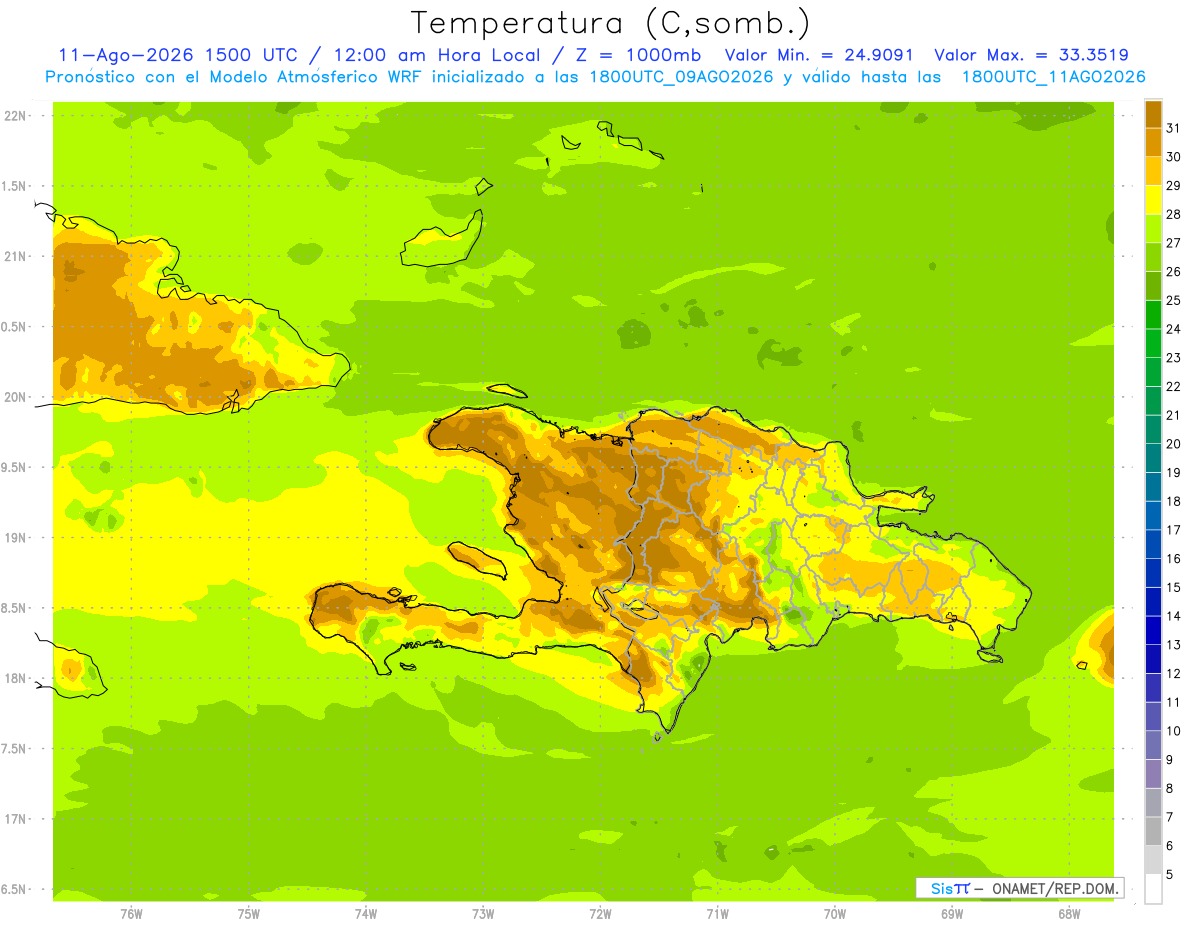Click the 'SisTT - ONAMET/REP.DOM.' credit label
Viewport: 1200px width, 927px height.
coord(1020,888)
